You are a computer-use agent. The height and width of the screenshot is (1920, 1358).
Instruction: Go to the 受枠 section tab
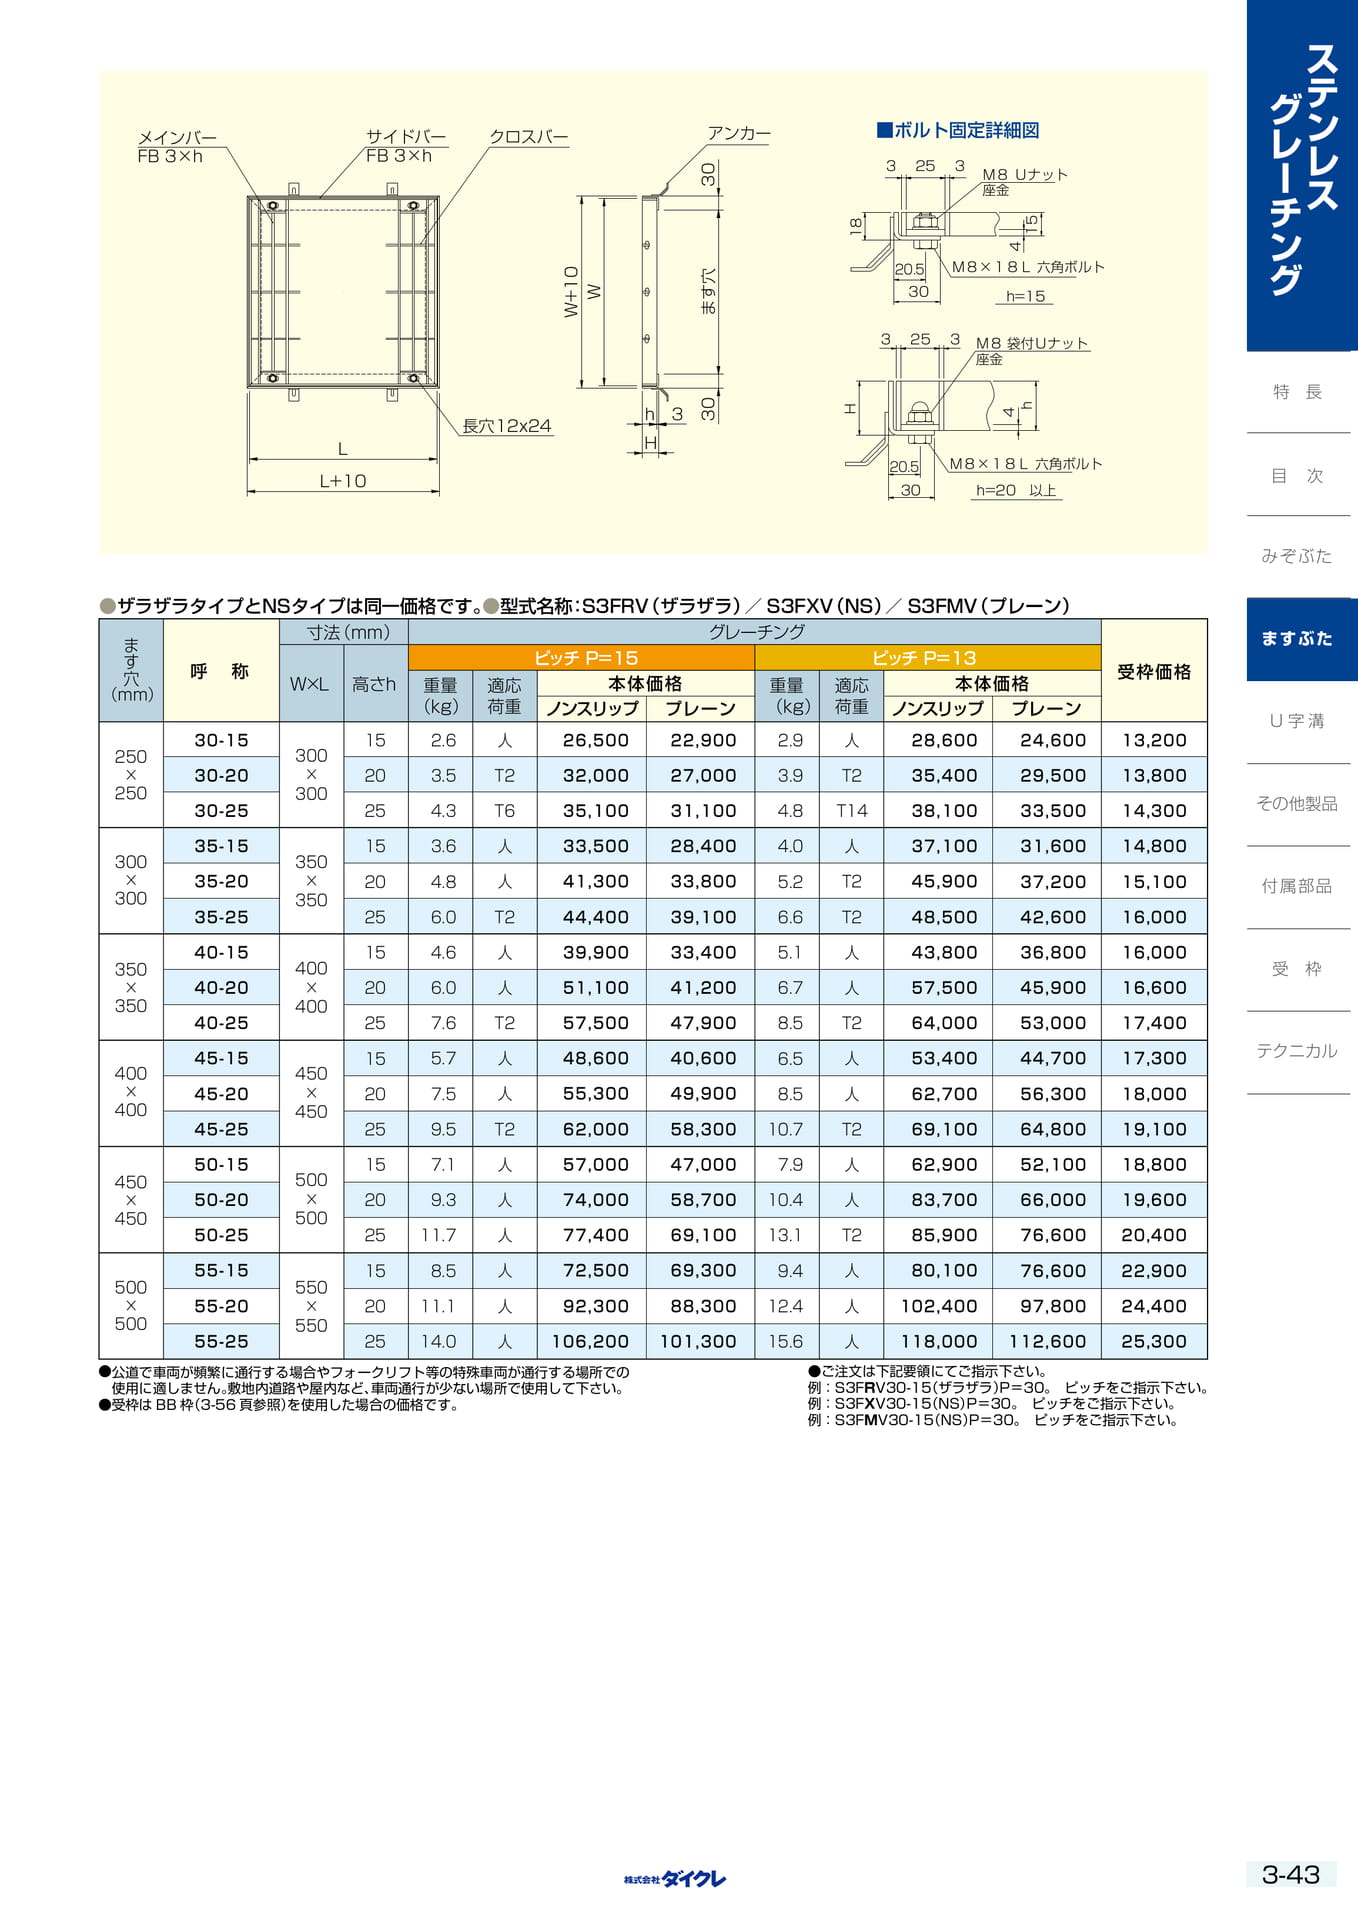(x=1297, y=969)
